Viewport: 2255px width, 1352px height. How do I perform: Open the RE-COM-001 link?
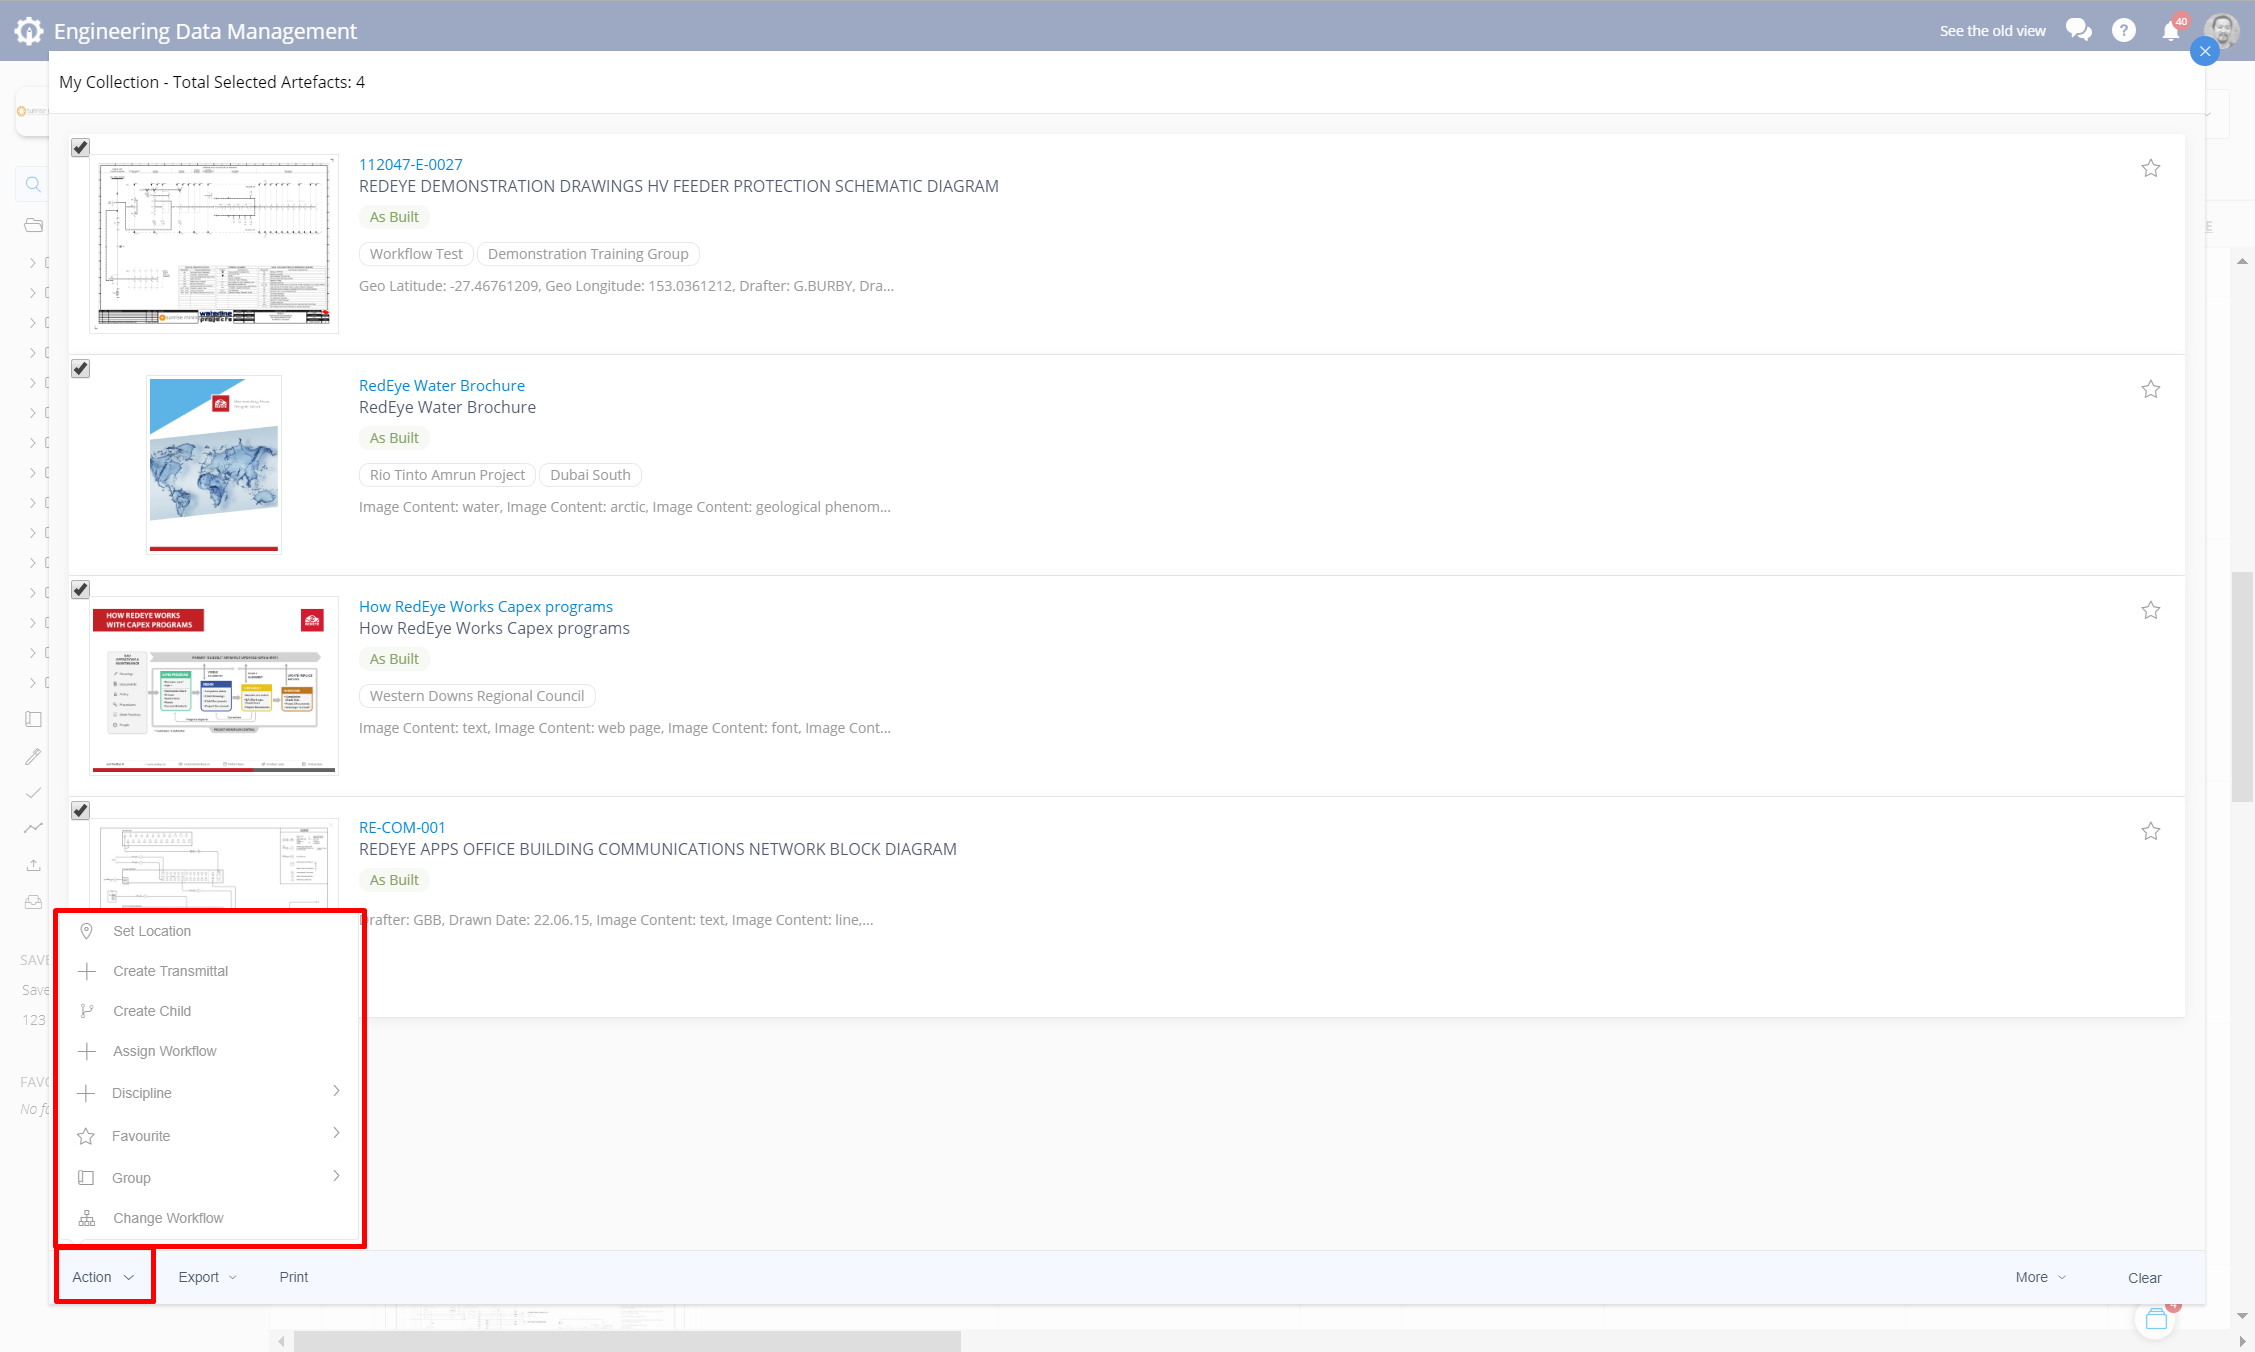[x=402, y=827]
